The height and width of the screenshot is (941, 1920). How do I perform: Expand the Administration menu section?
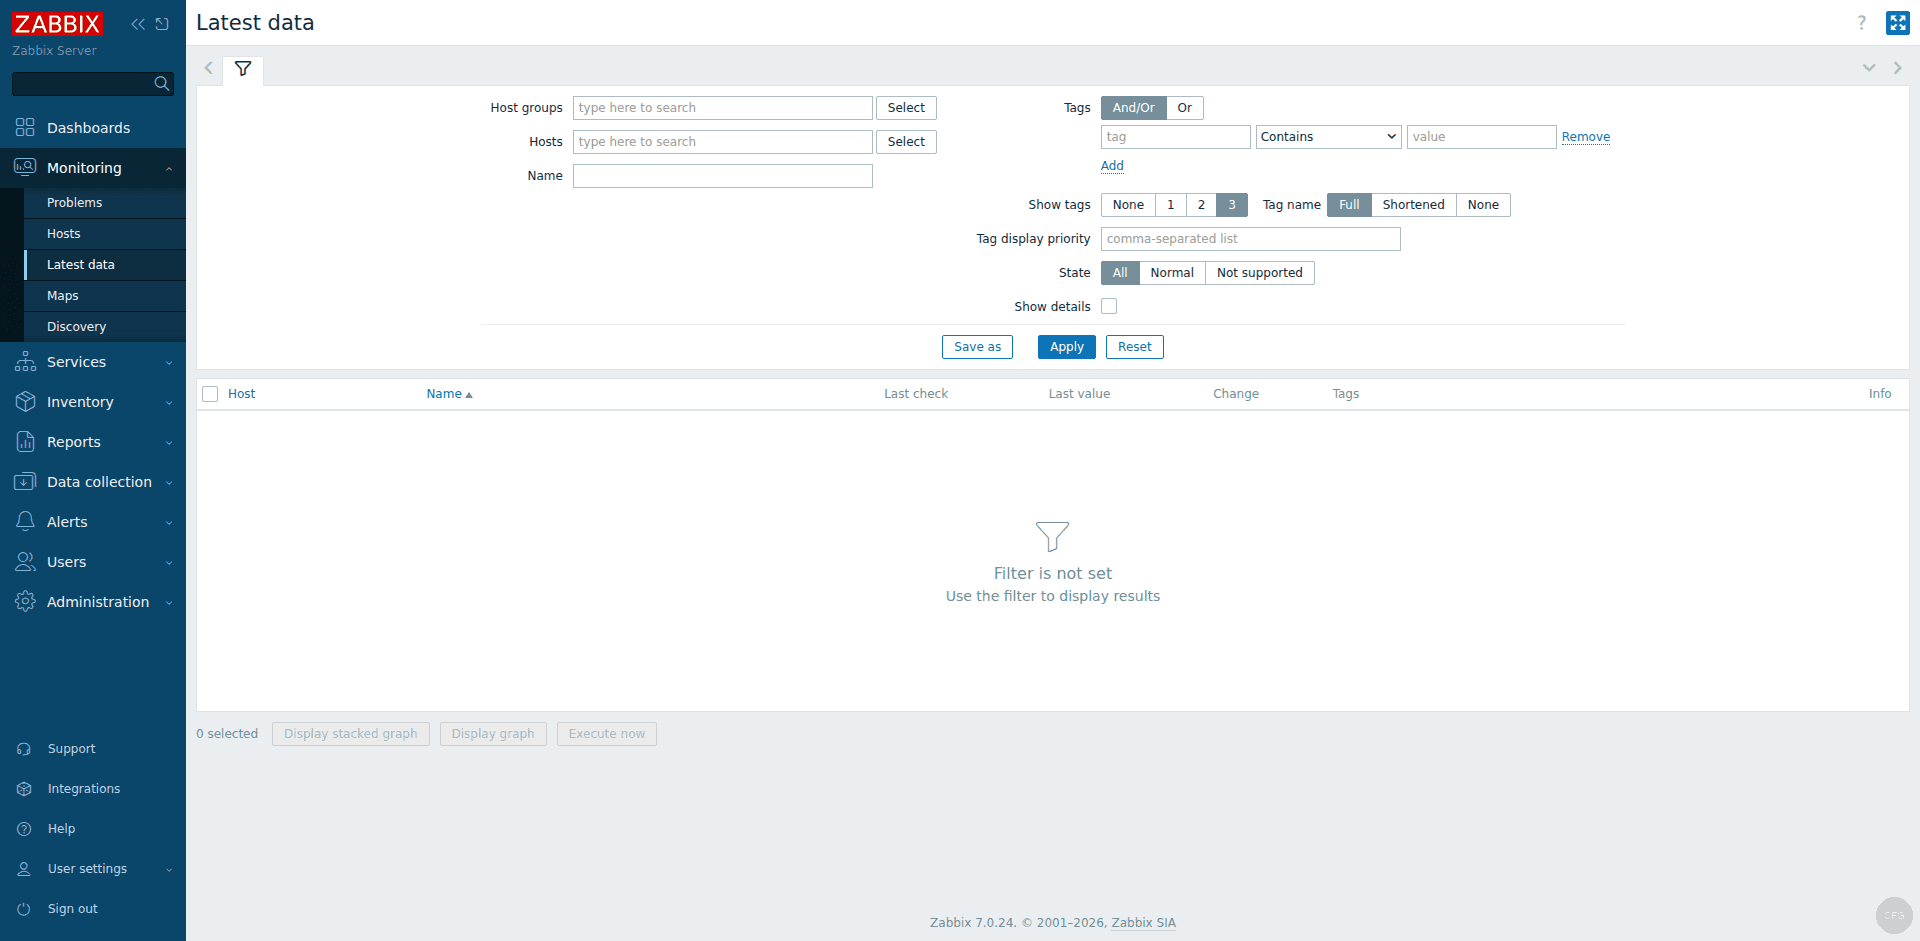(98, 601)
